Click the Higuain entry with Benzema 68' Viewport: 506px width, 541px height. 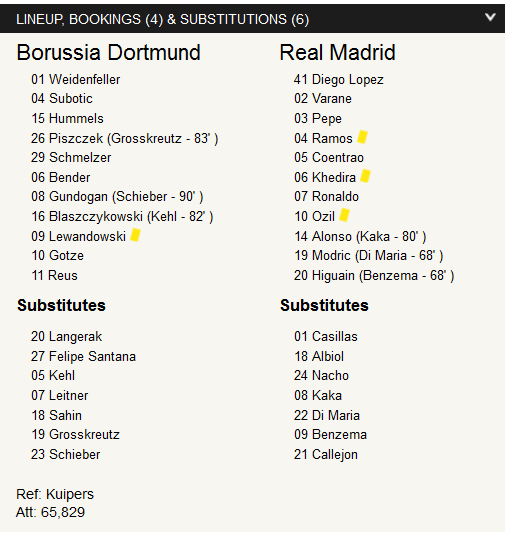click(374, 276)
